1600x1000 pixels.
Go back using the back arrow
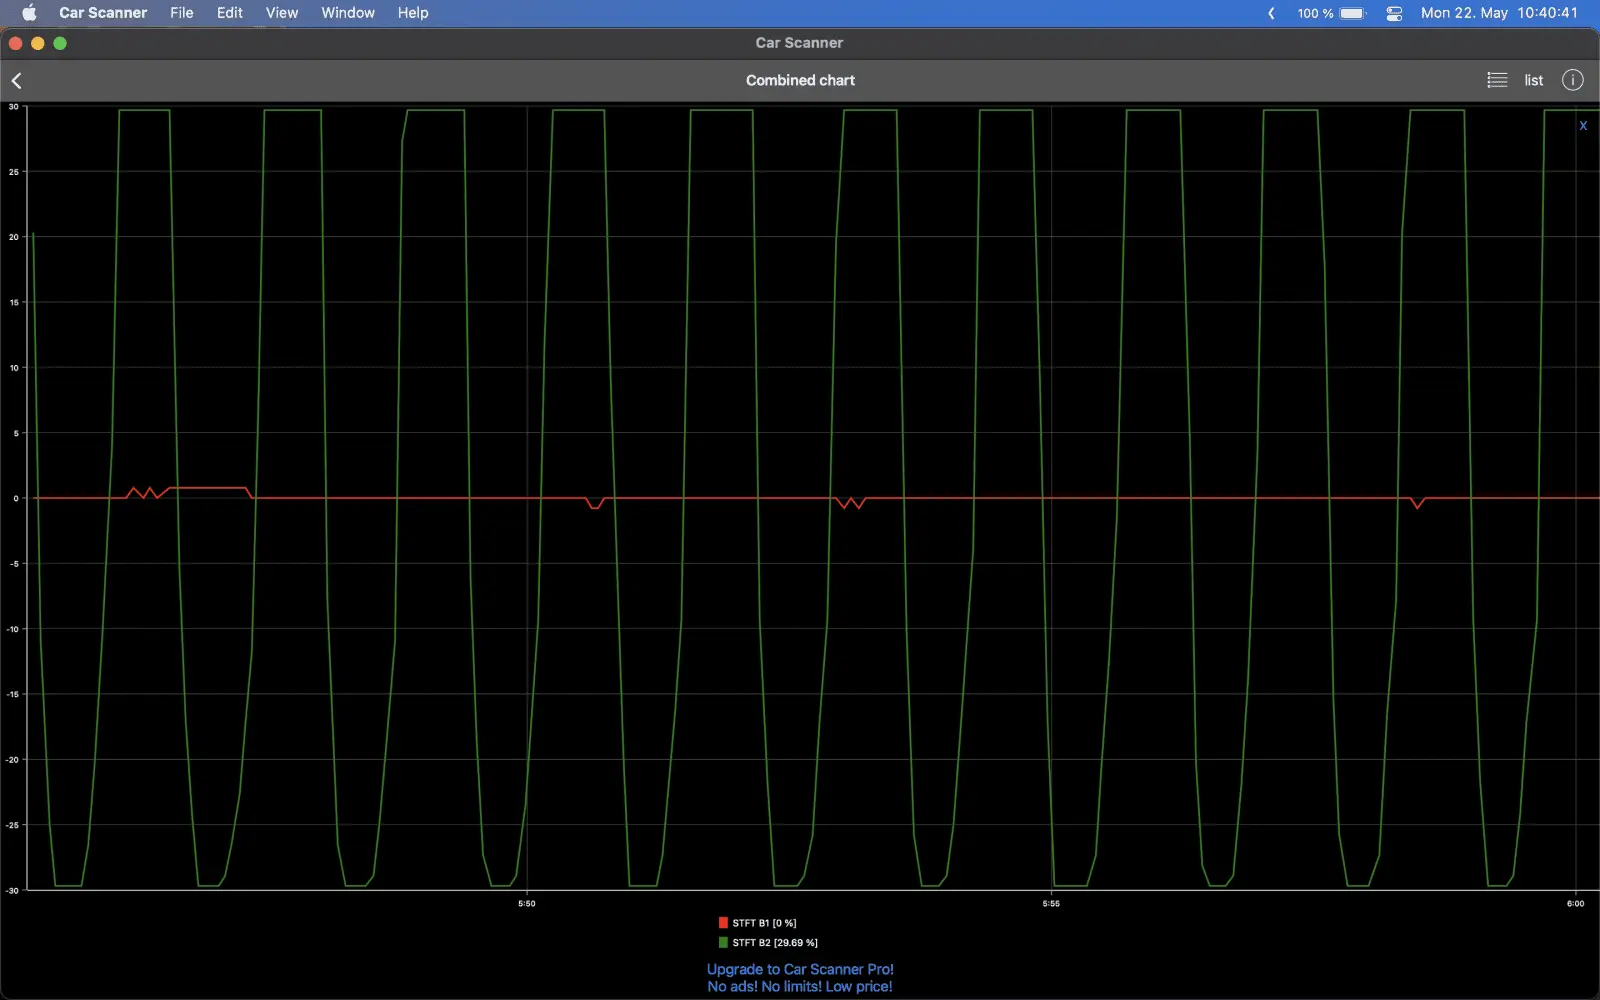coord(17,80)
